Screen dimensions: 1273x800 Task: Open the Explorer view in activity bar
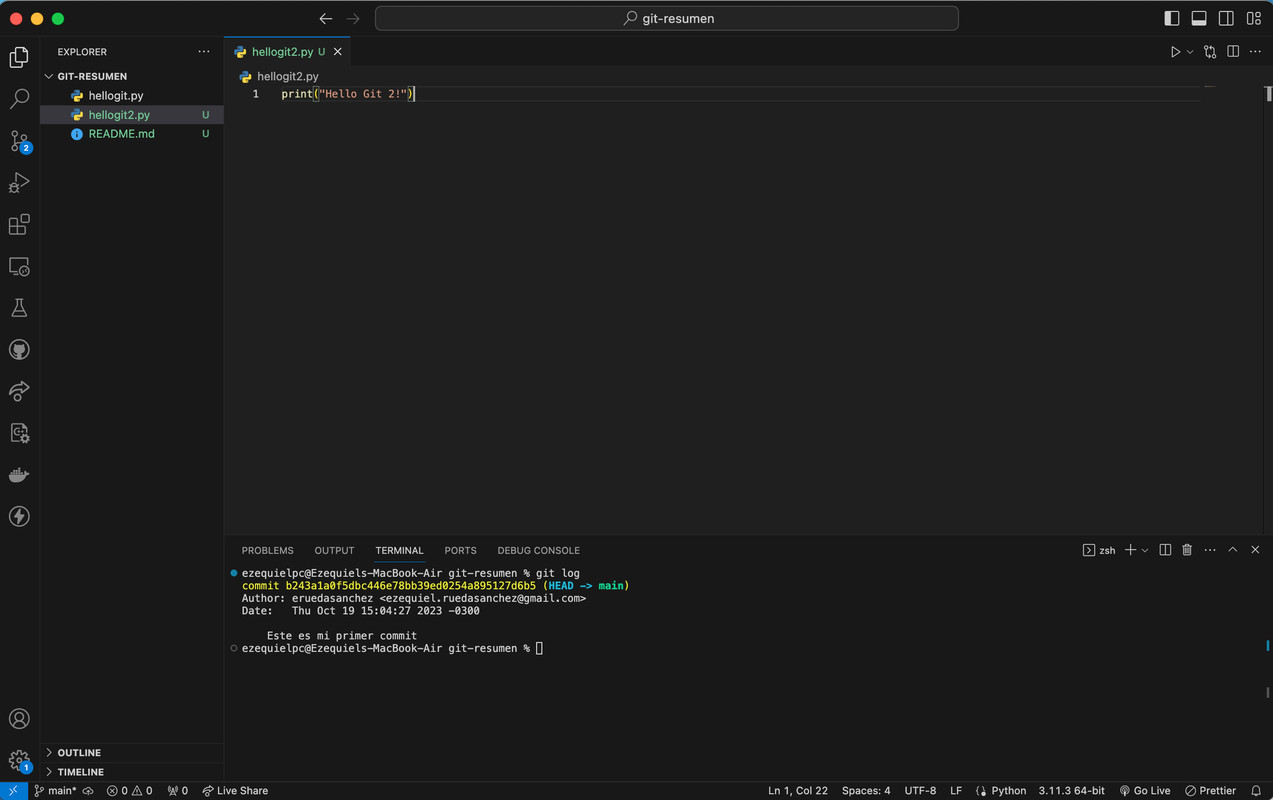19,58
